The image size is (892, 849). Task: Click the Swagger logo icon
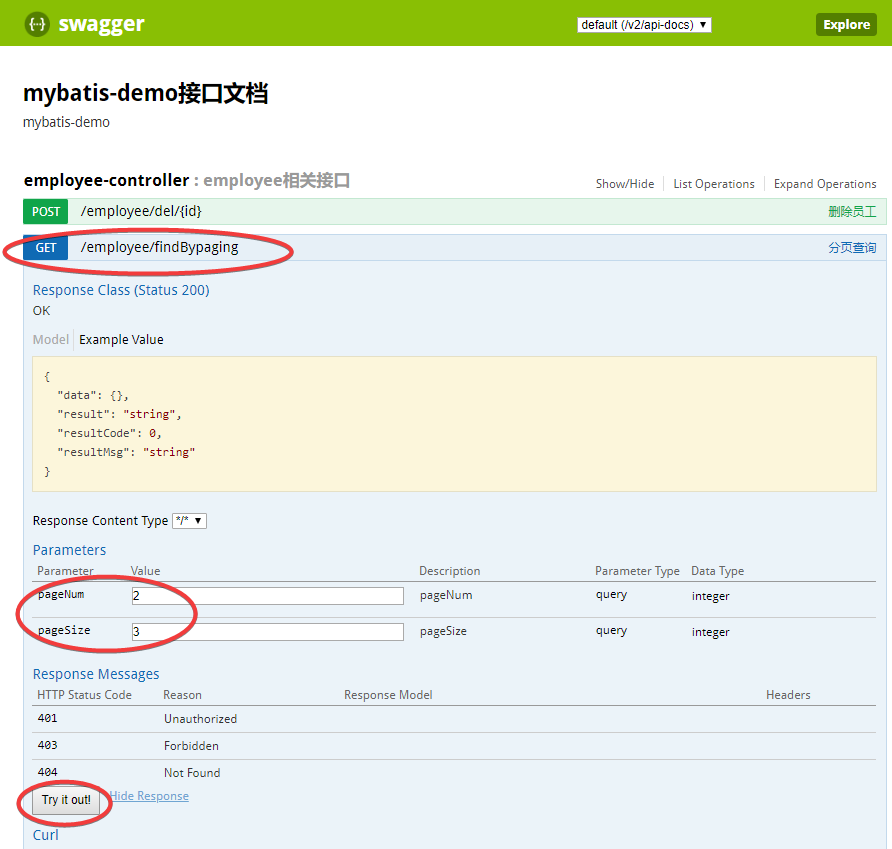click(34, 23)
